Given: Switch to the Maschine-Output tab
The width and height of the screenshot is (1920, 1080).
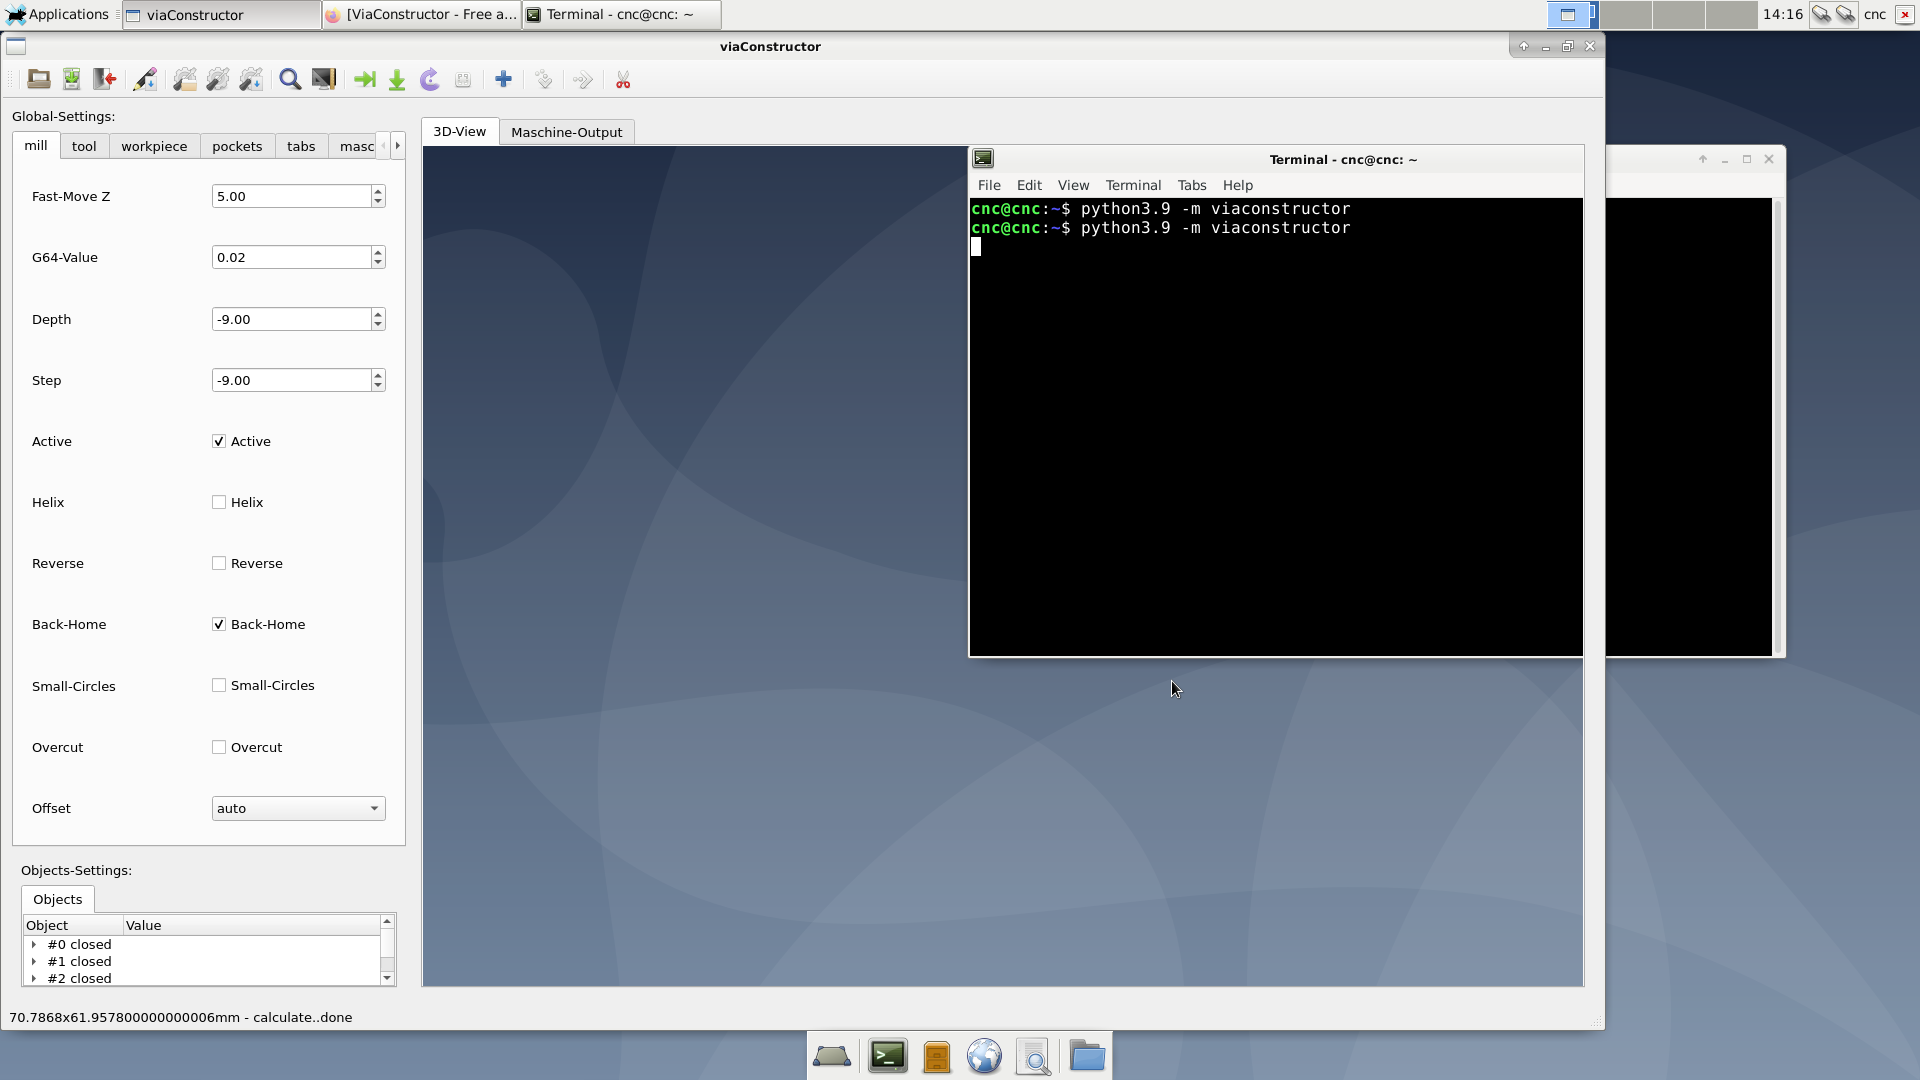Looking at the screenshot, I should point(566,132).
